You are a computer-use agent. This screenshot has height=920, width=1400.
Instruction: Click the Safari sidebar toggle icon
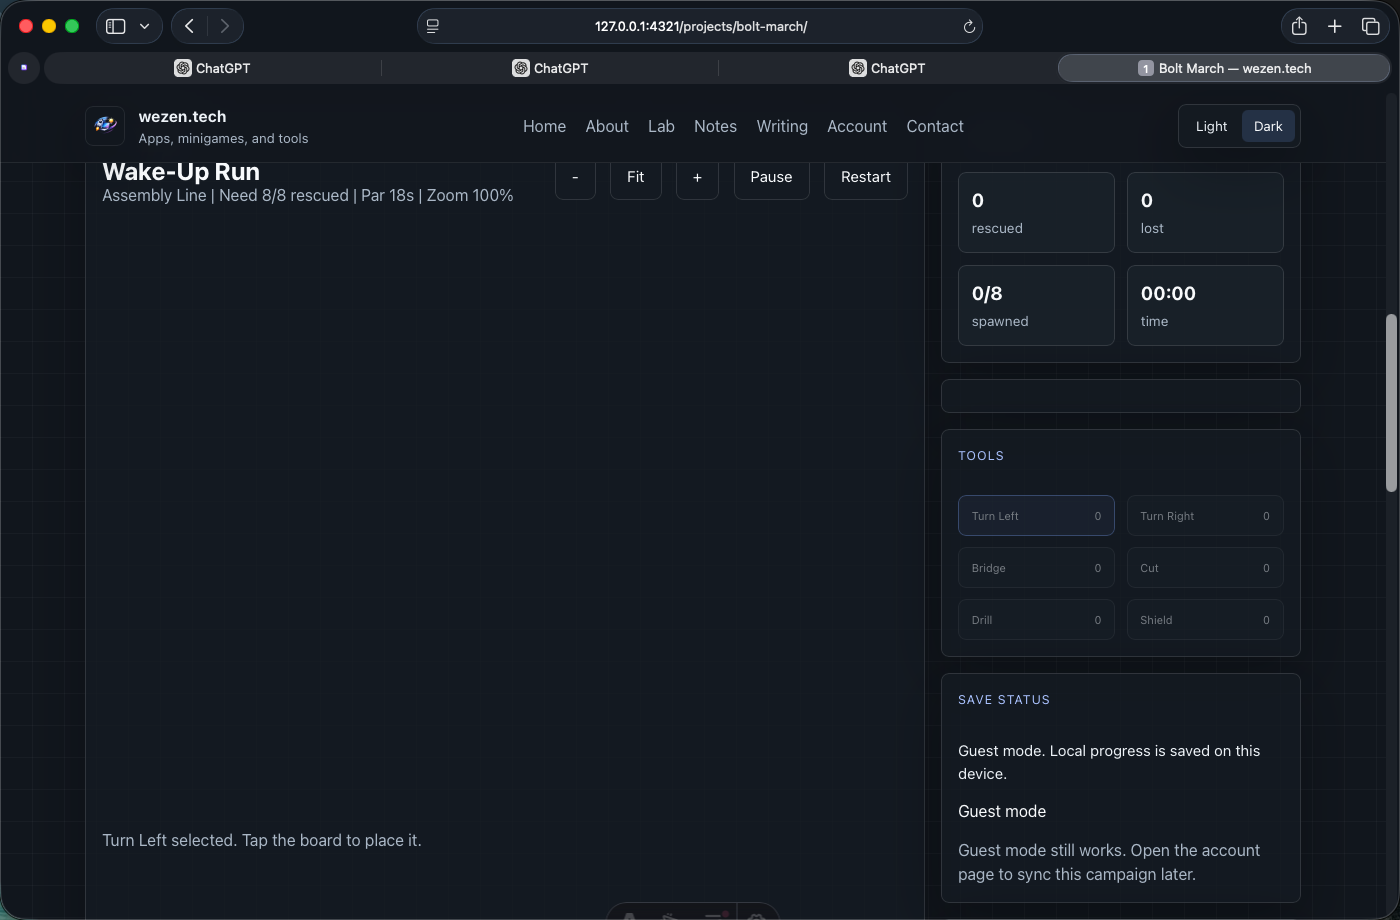116,26
